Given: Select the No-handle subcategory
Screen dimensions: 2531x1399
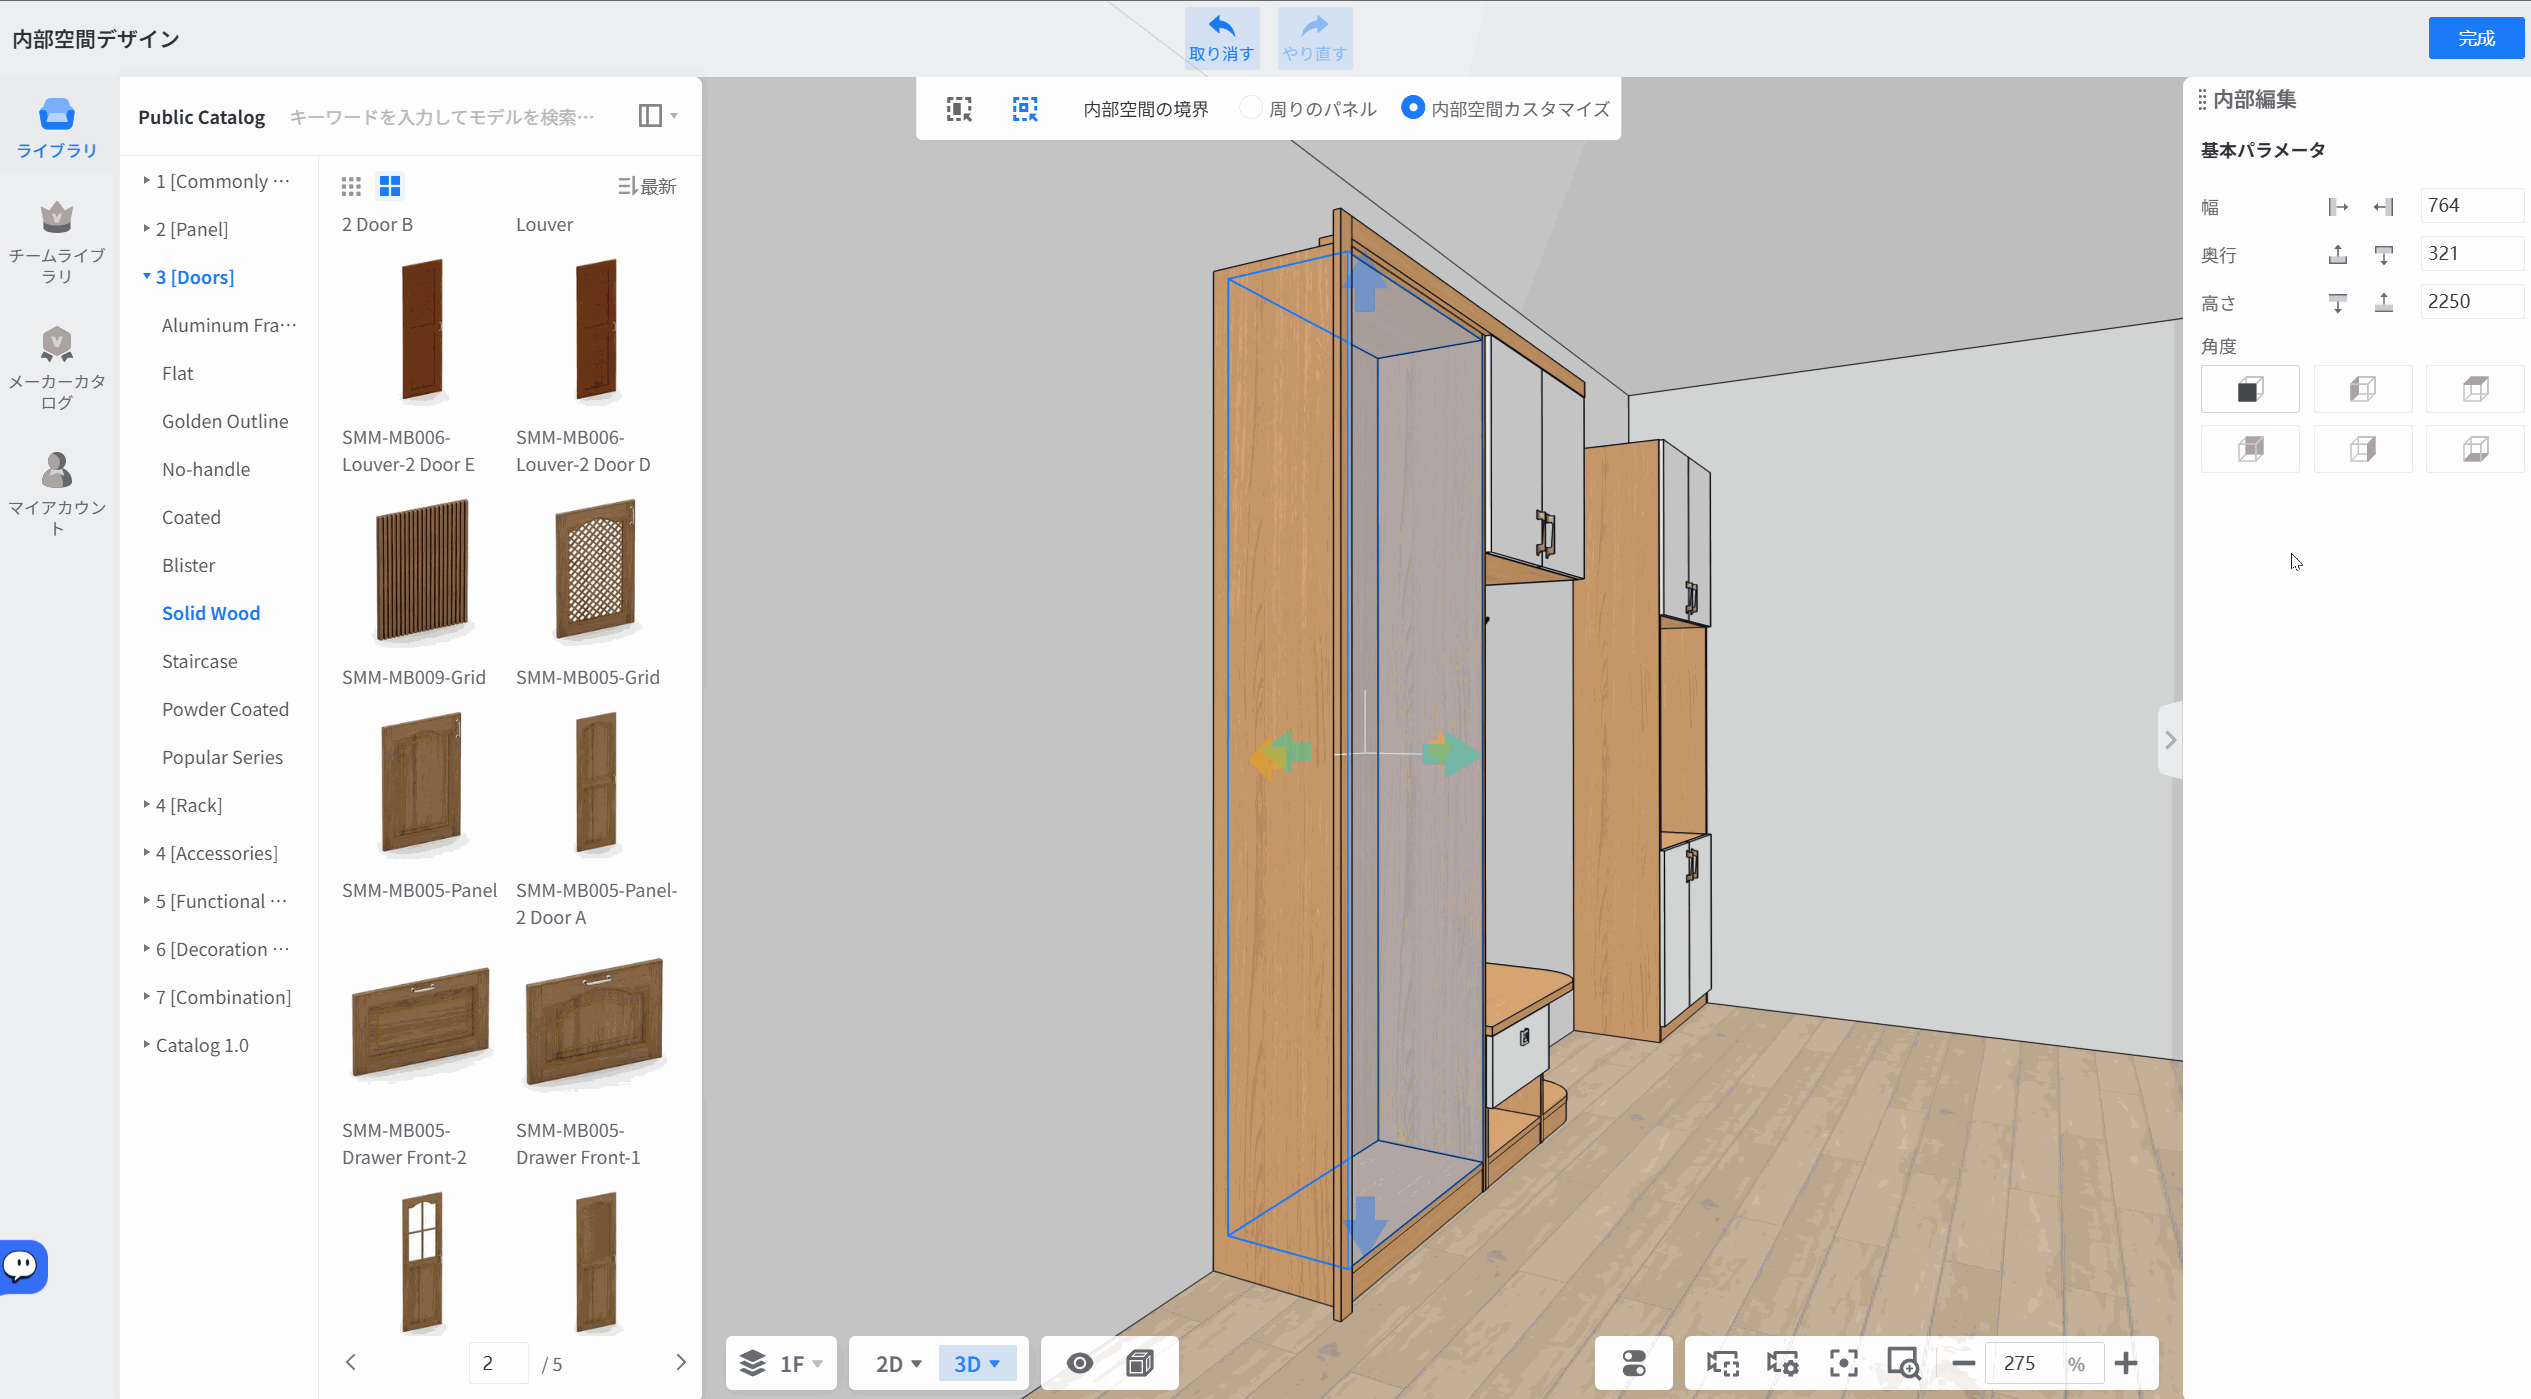Looking at the screenshot, I should [x=206, y=469].
